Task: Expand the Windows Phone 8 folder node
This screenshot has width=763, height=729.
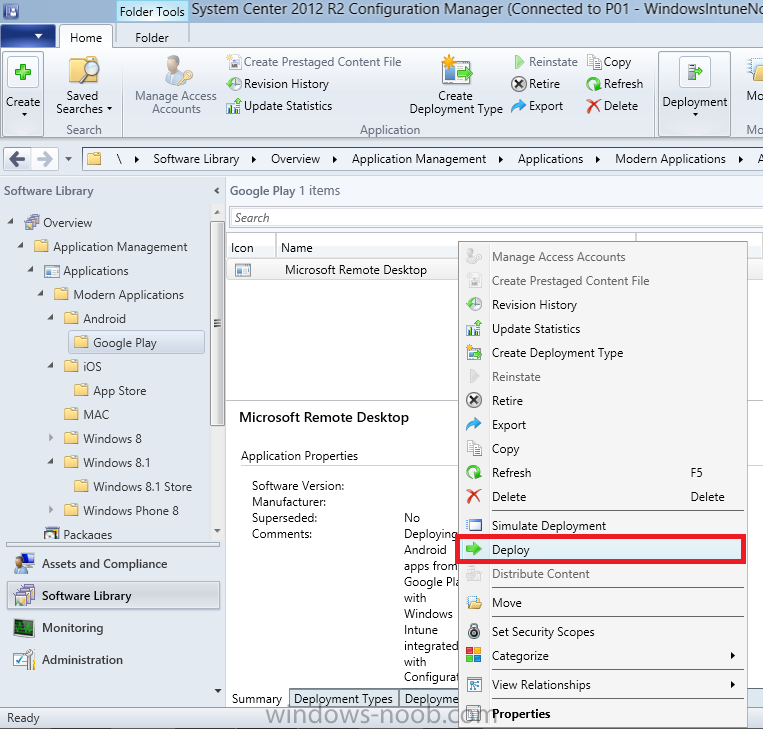Action: pos(51,510)
